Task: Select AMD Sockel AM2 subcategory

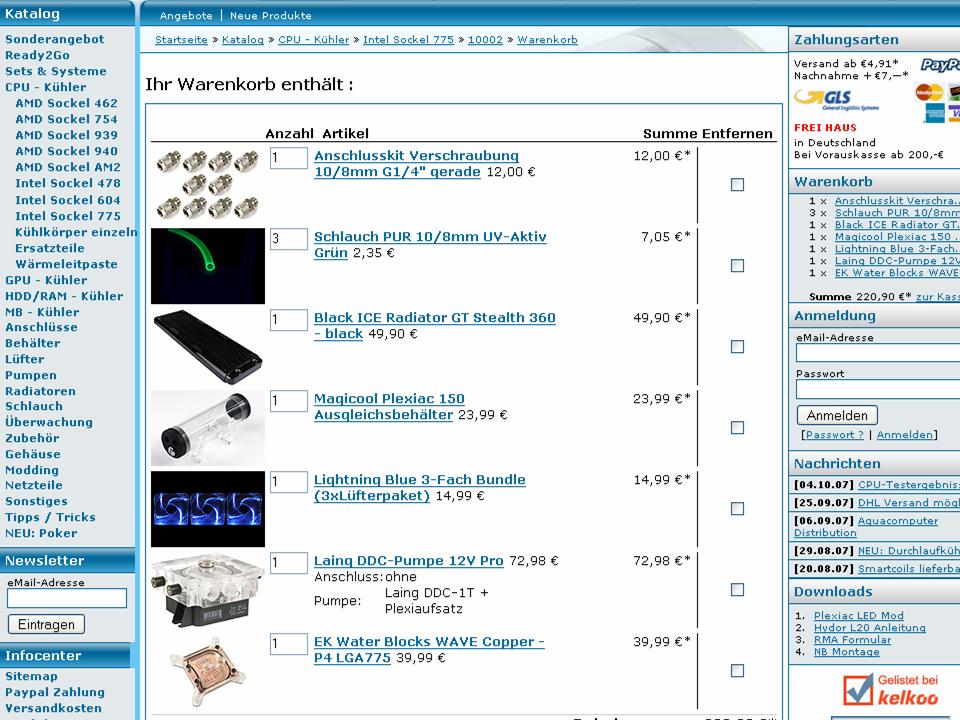Action: pos(68,167)
